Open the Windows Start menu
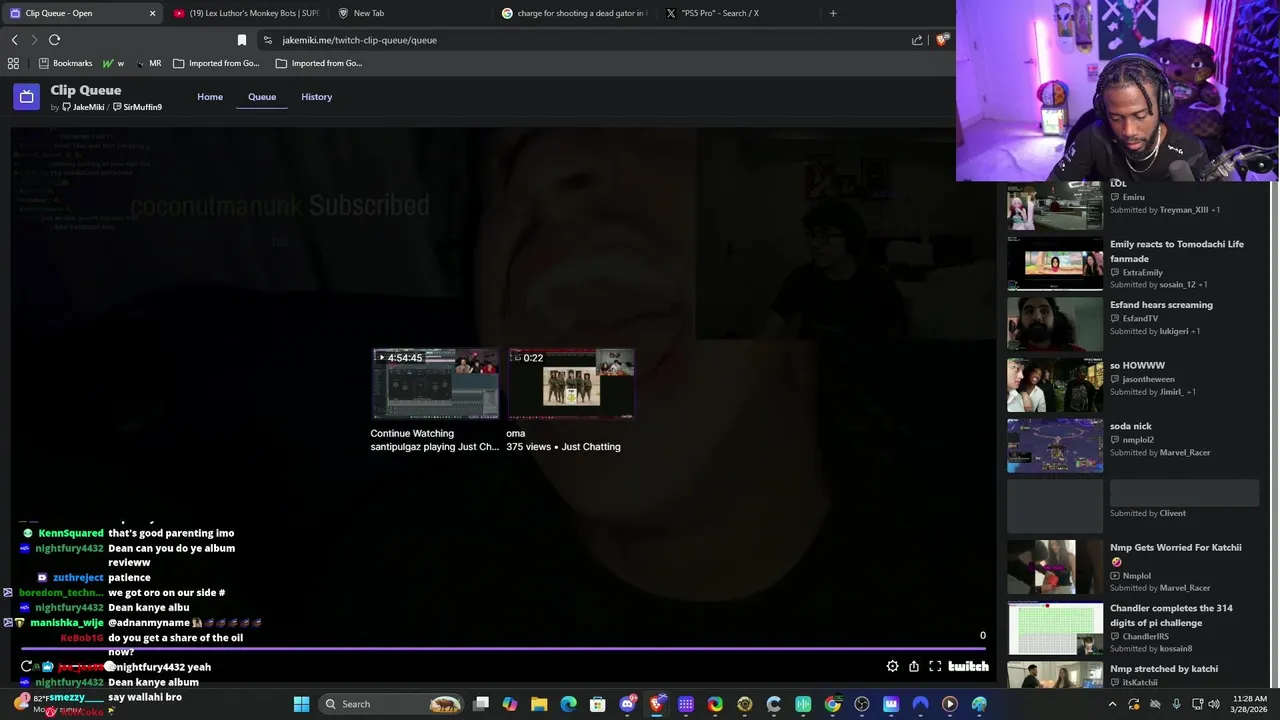Viewport: 1280px width, 720px height. [x=301, y=704]
